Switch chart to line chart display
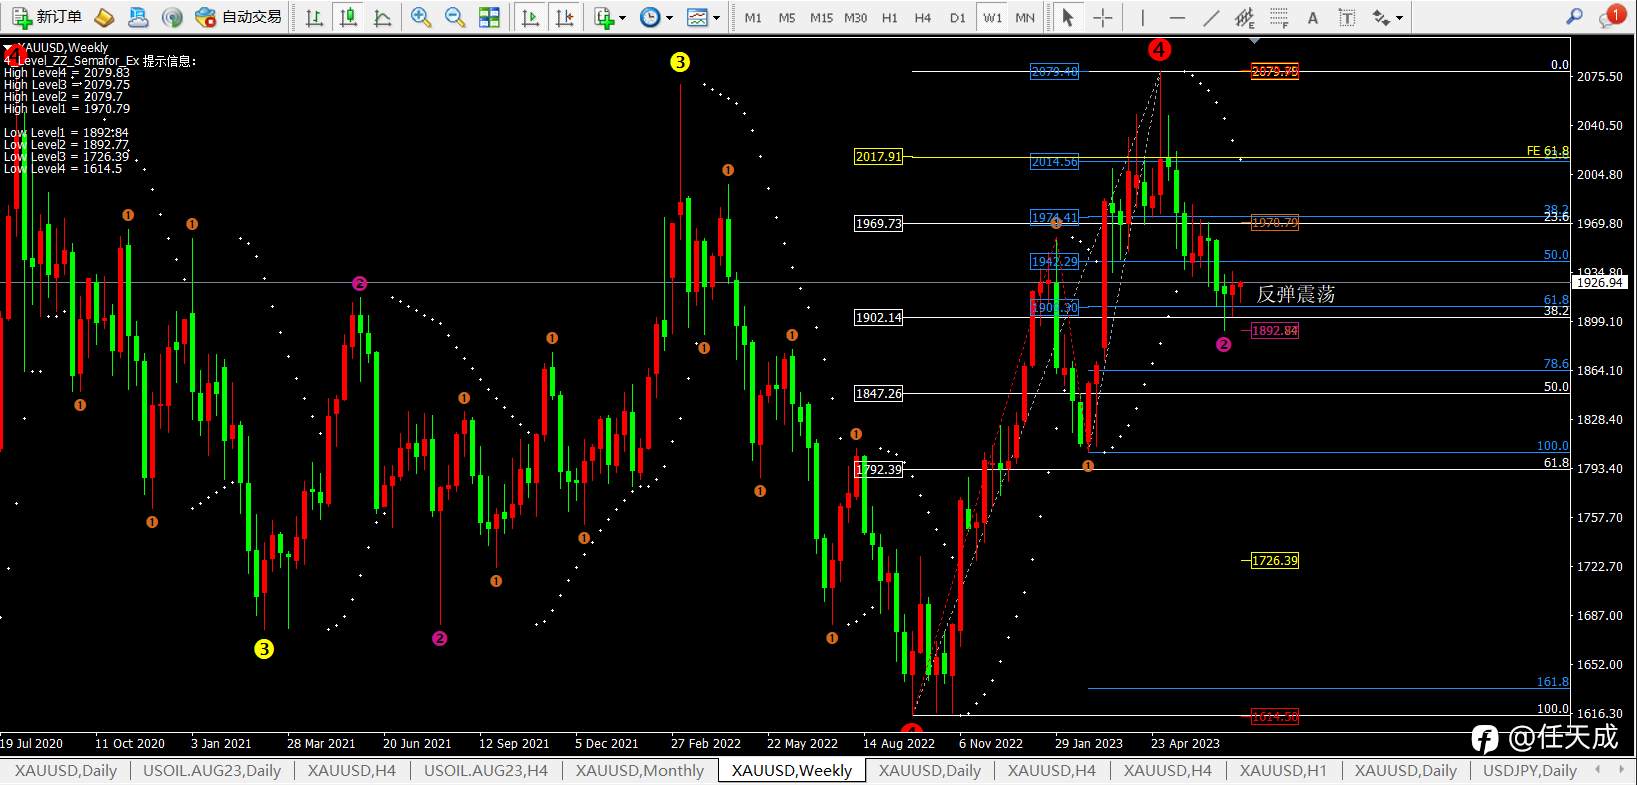This screenshot has height=785, width=1637. click(x=382, y=17)
